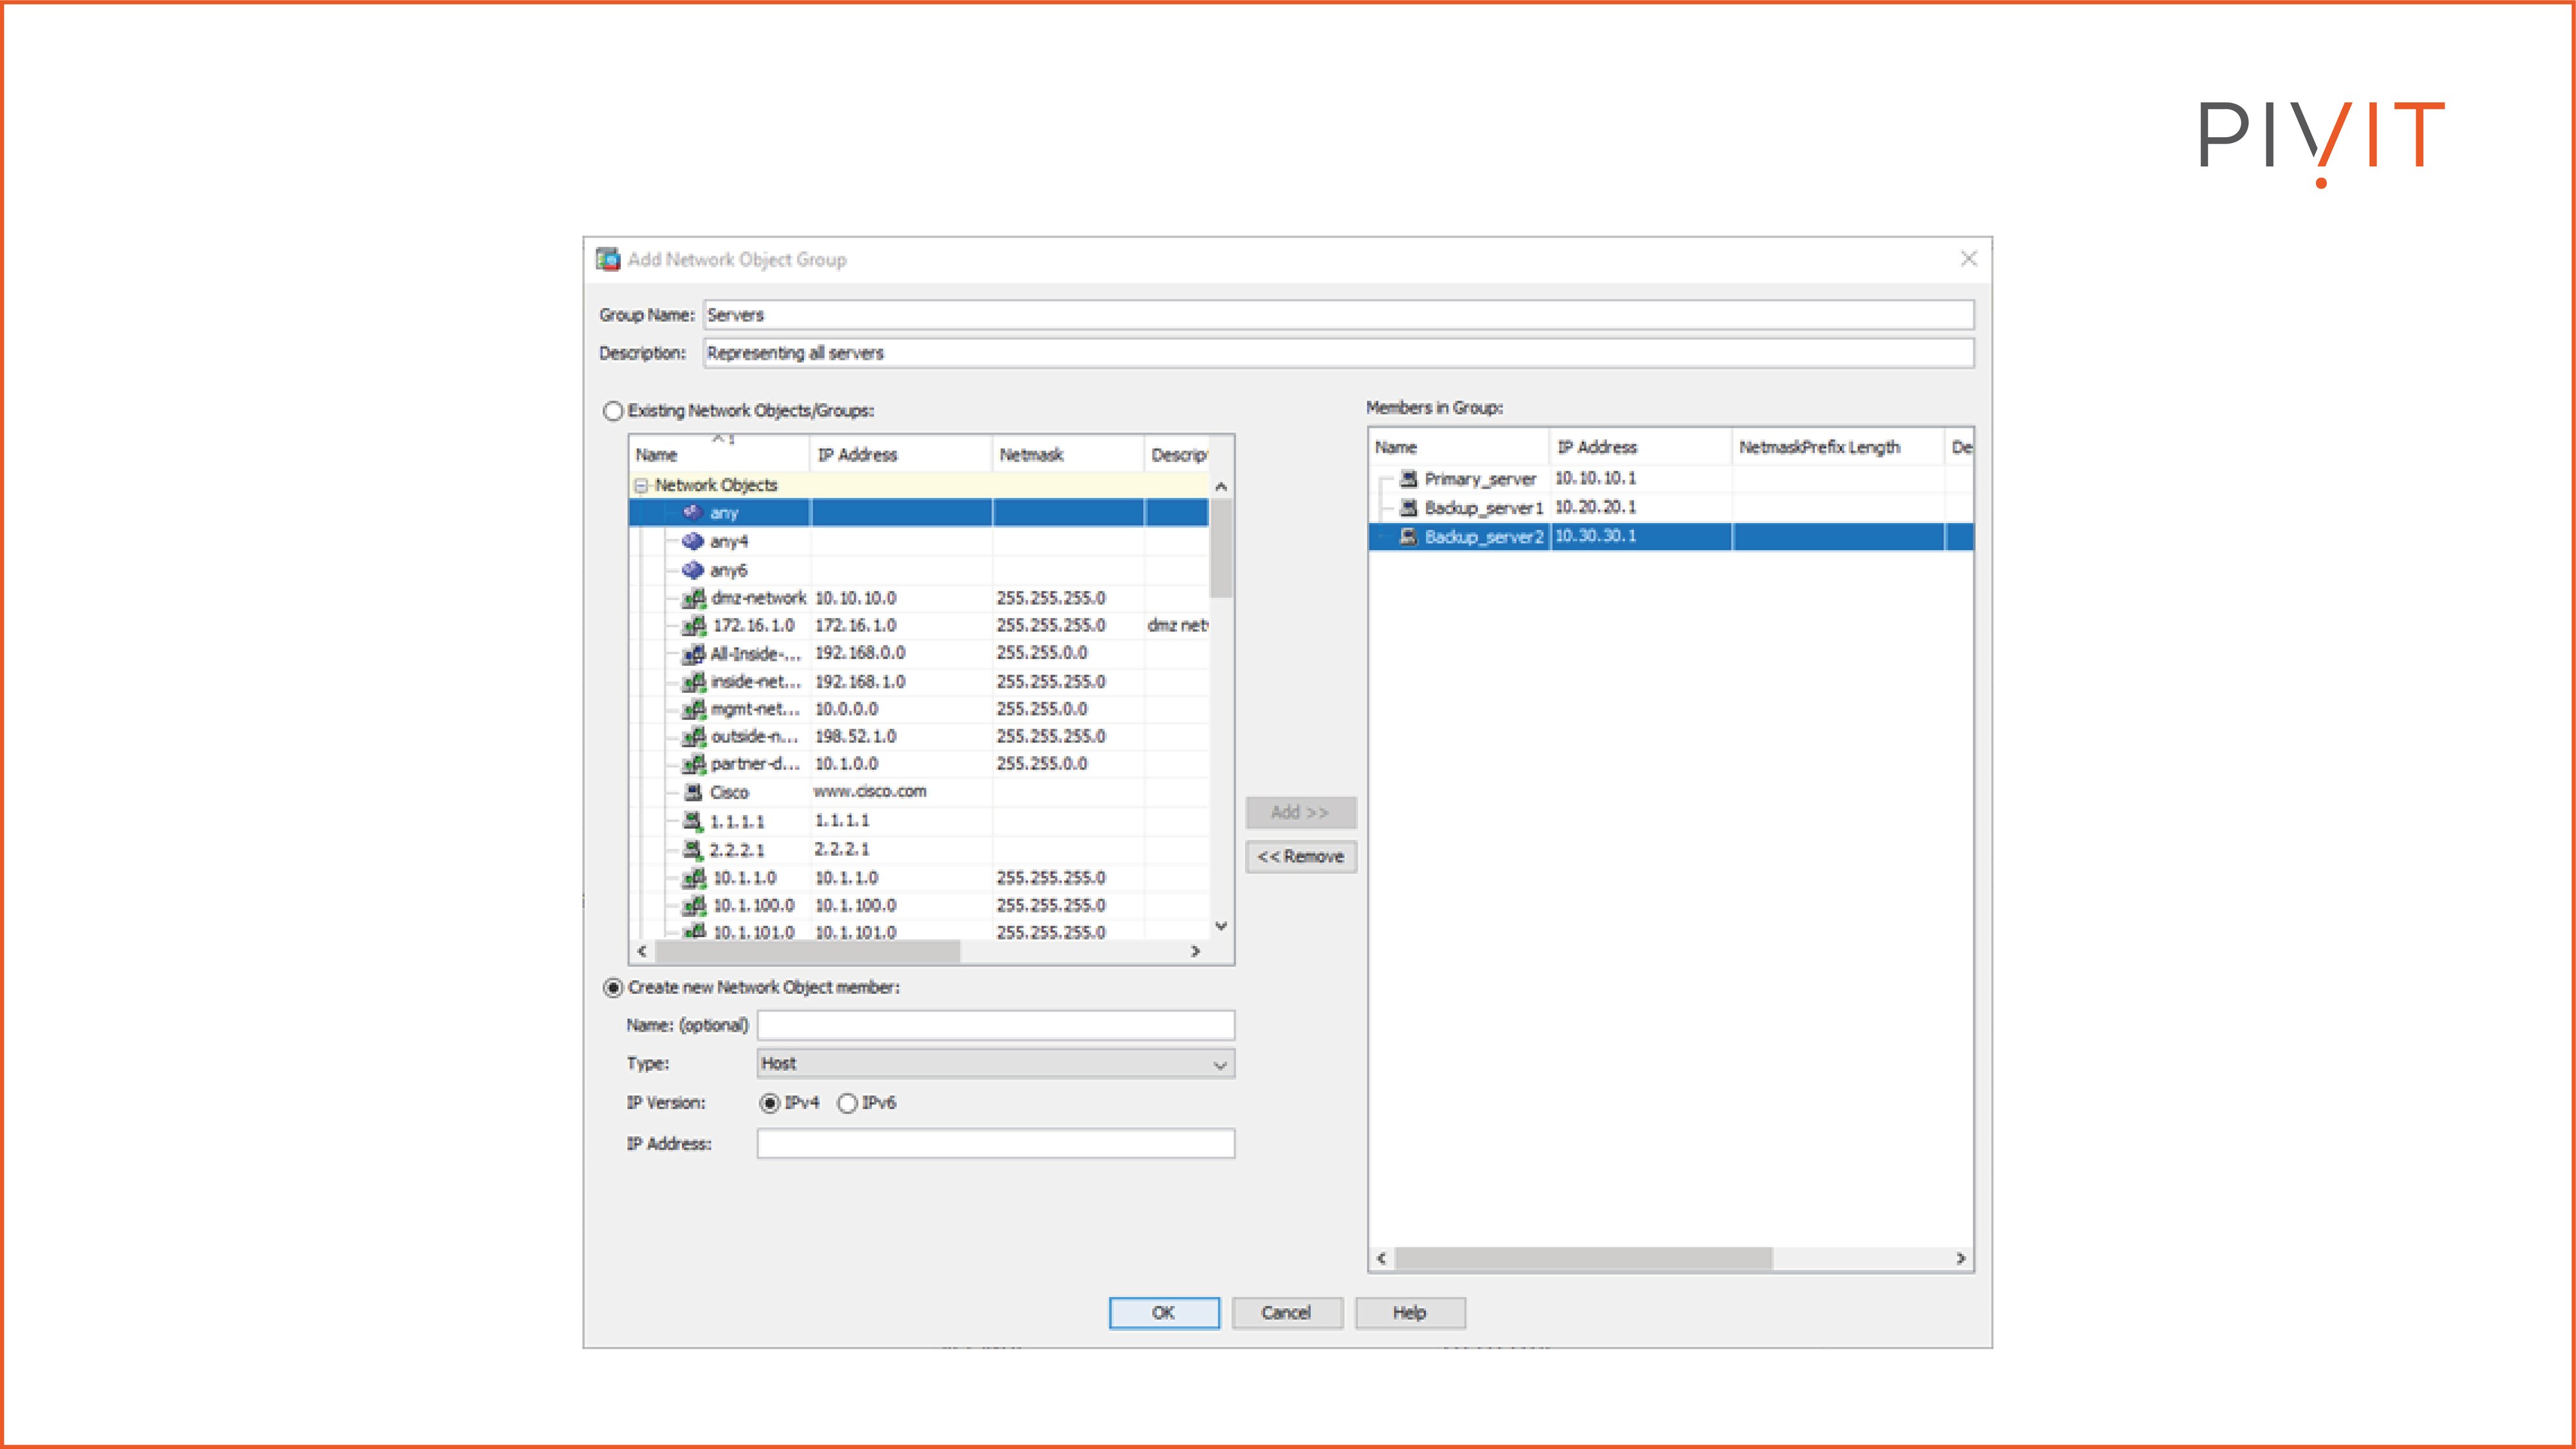The width and height of the screenshot is (2576, 1449).
Task: Collapse the Network Objects tree node
Action: pos(641,486)
